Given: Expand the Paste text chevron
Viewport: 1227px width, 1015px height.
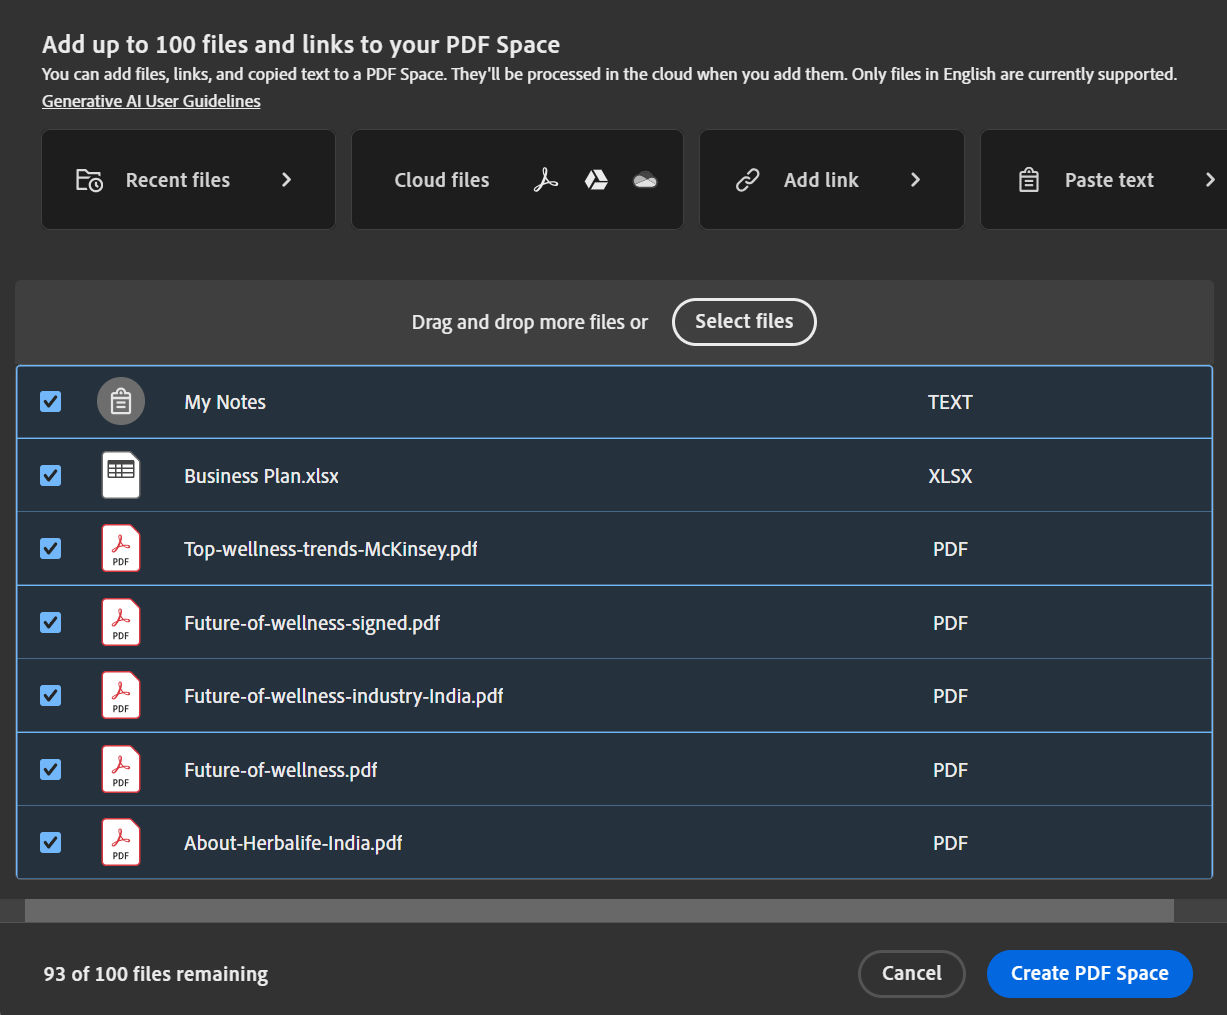Looking at the screenshot, I should click(x=1210, y=180).
